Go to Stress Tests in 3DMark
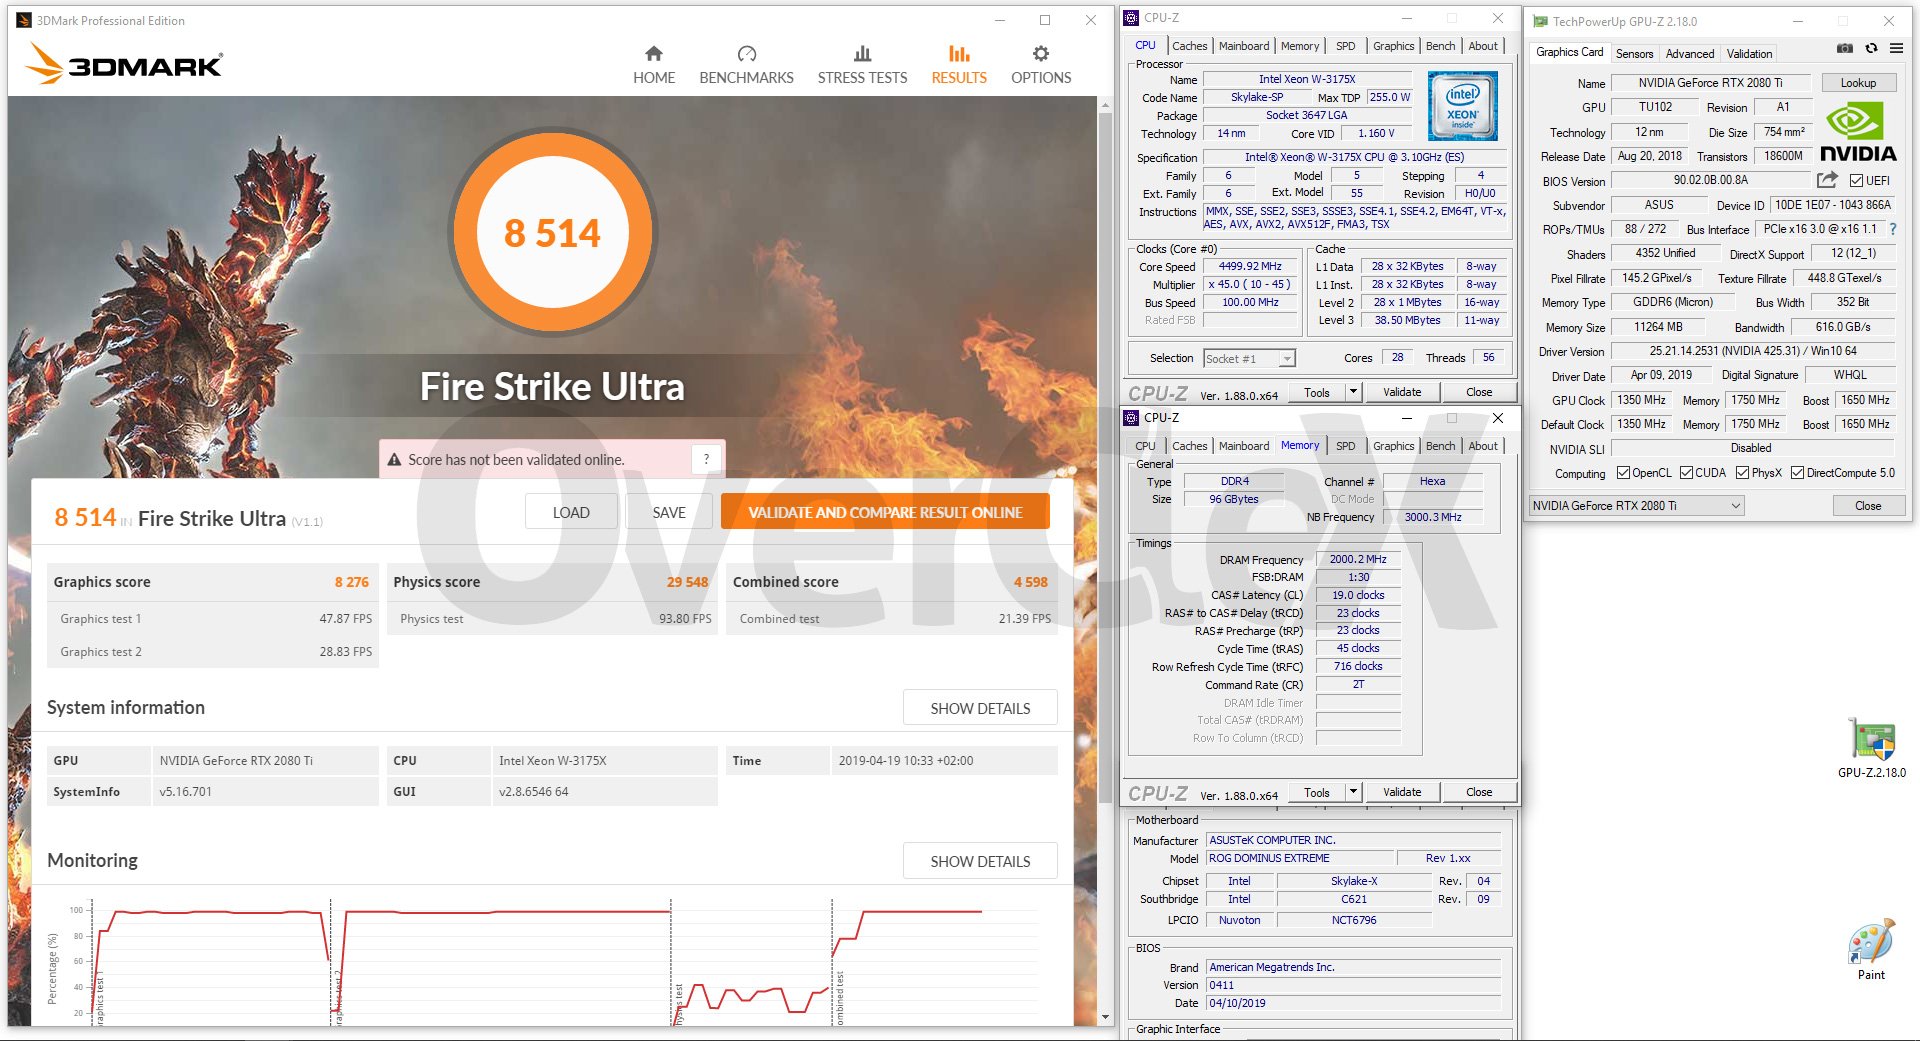1920x1041 pixels. click(862, 65)
